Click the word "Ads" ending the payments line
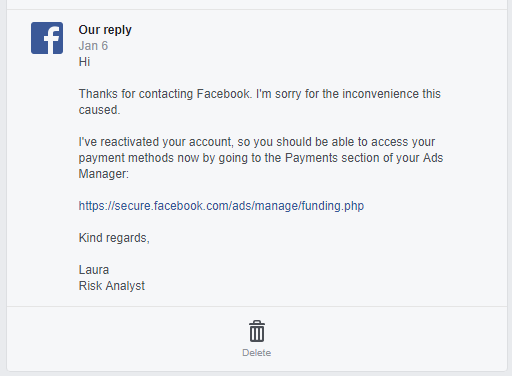 tap(433, 158)
